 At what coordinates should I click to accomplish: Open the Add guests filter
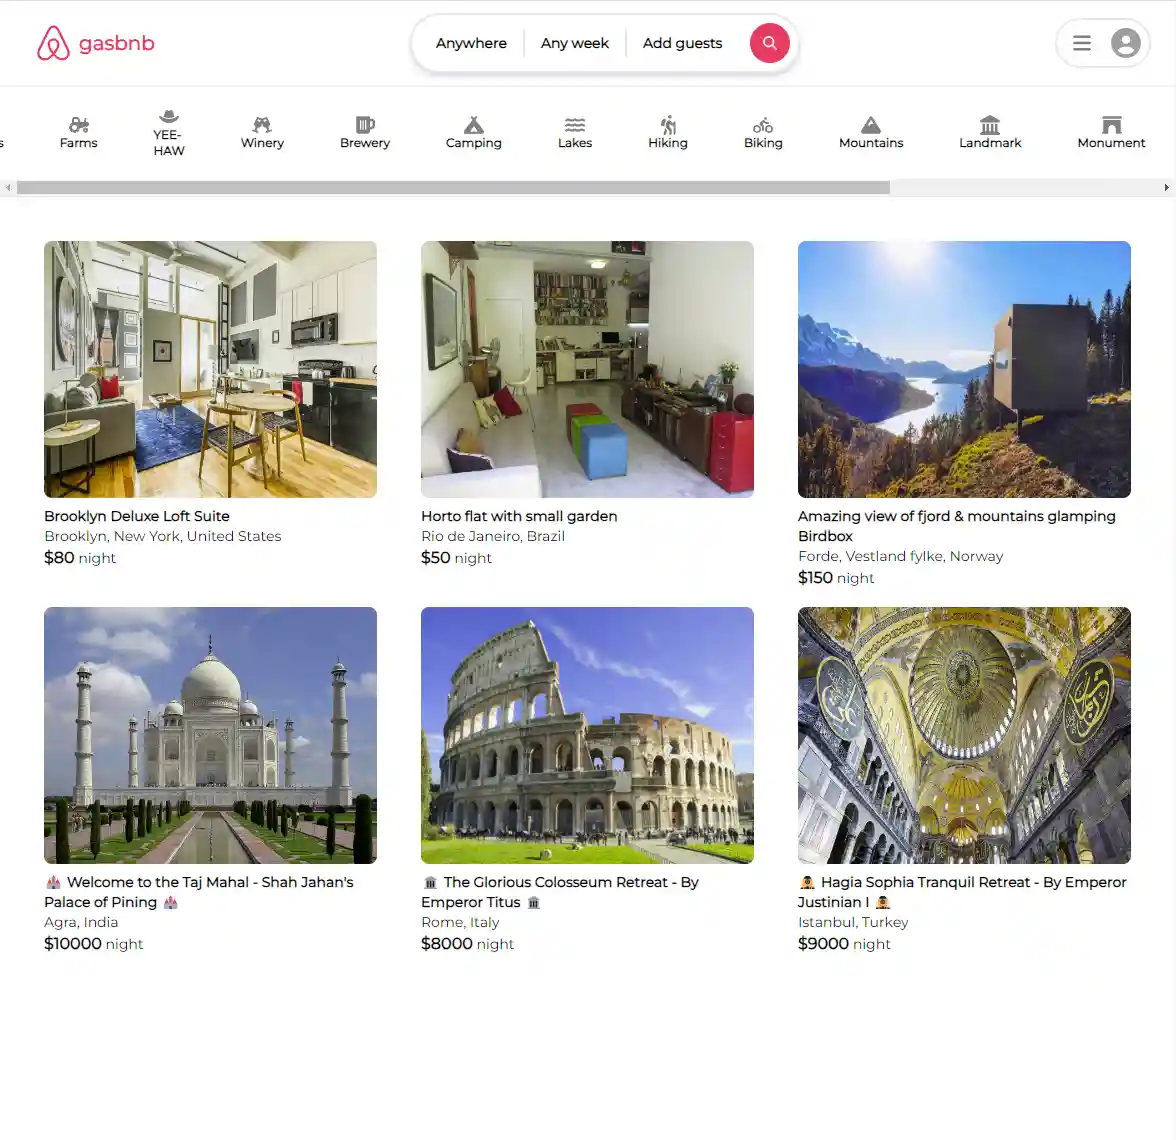pyautogui.click(x=682, y=43)
